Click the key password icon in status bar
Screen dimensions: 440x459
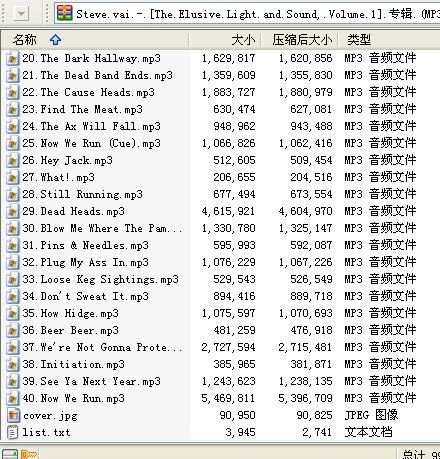[x=29, y=454]
